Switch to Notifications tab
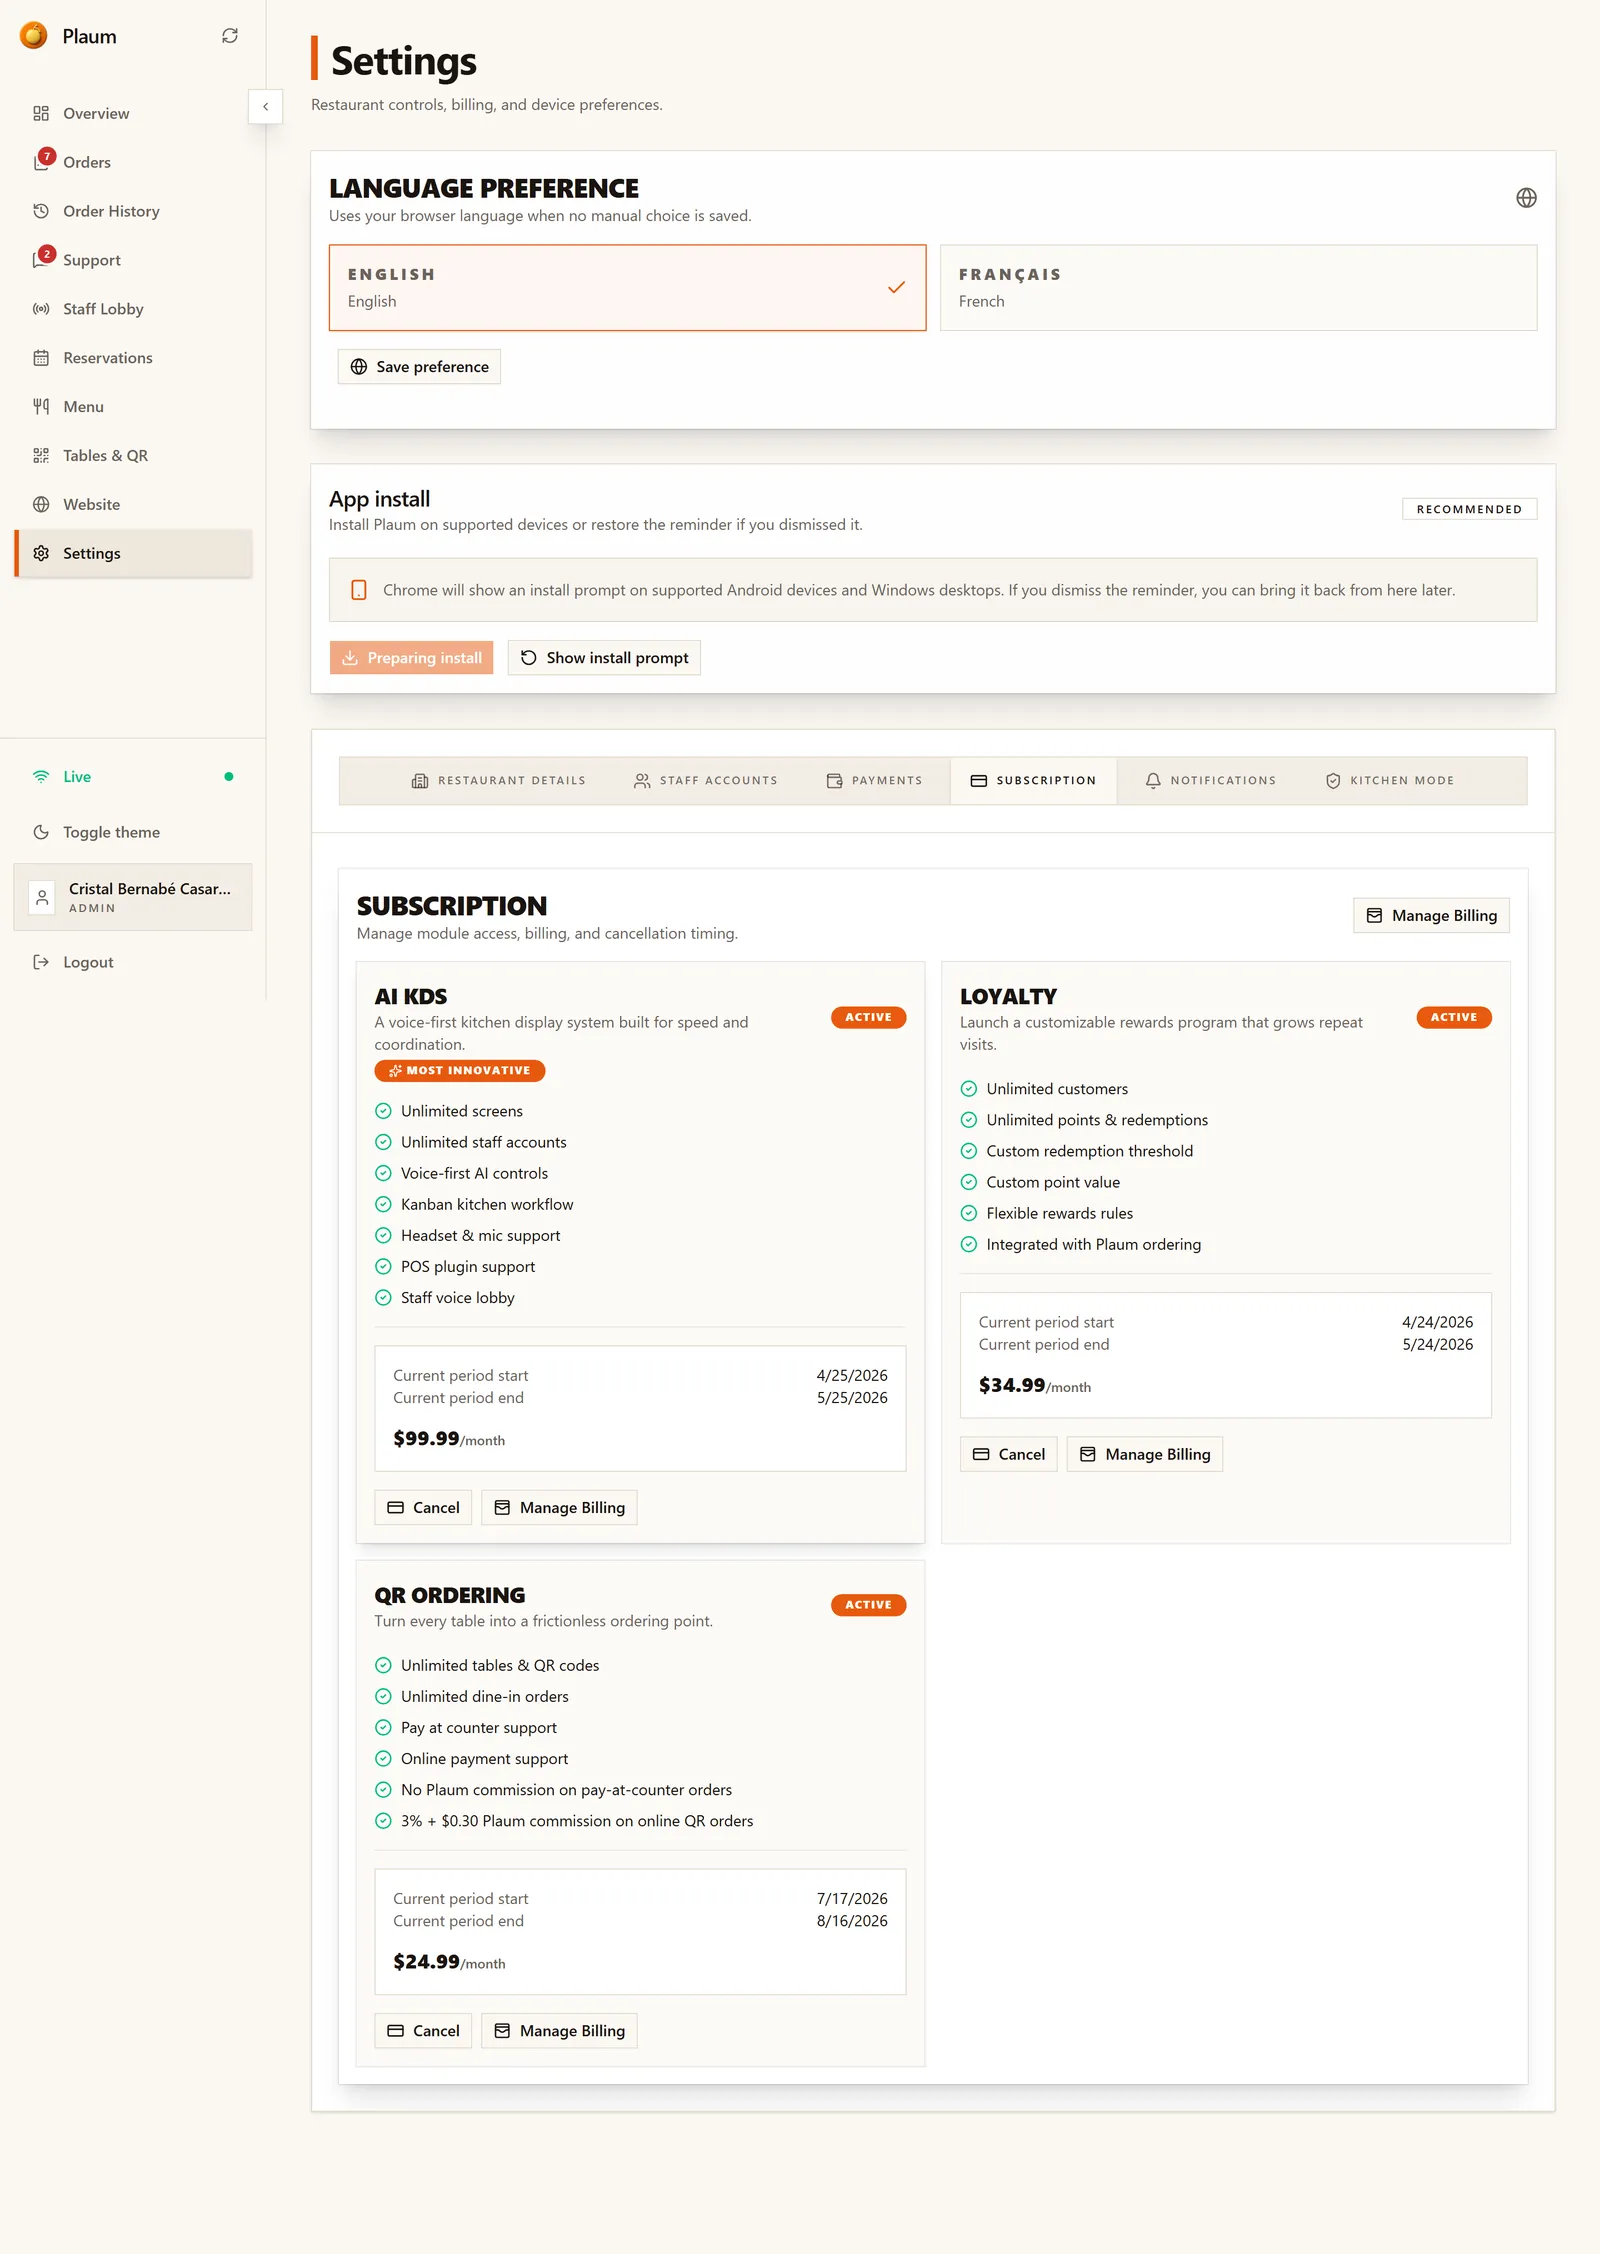This screenshot has height=2254, width=1600. click(1211, 781)
